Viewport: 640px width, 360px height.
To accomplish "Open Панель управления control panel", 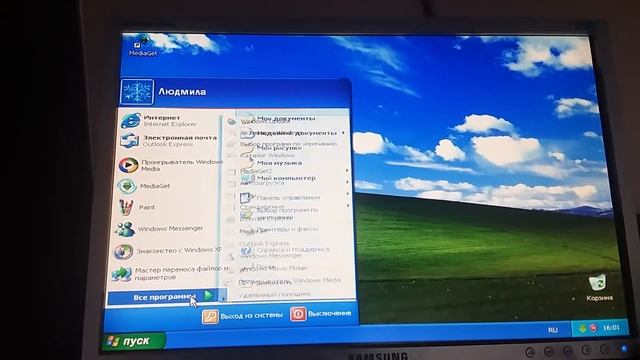I will coord(288,198).
